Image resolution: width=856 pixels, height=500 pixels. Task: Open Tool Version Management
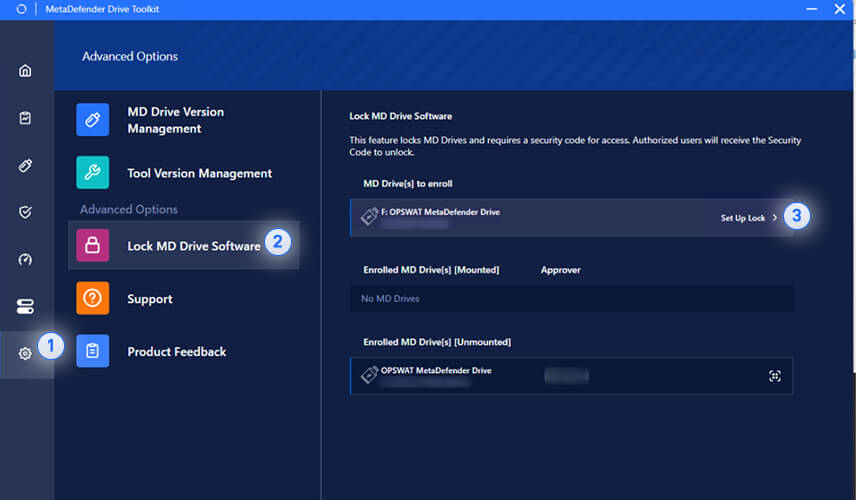[200, 174]
